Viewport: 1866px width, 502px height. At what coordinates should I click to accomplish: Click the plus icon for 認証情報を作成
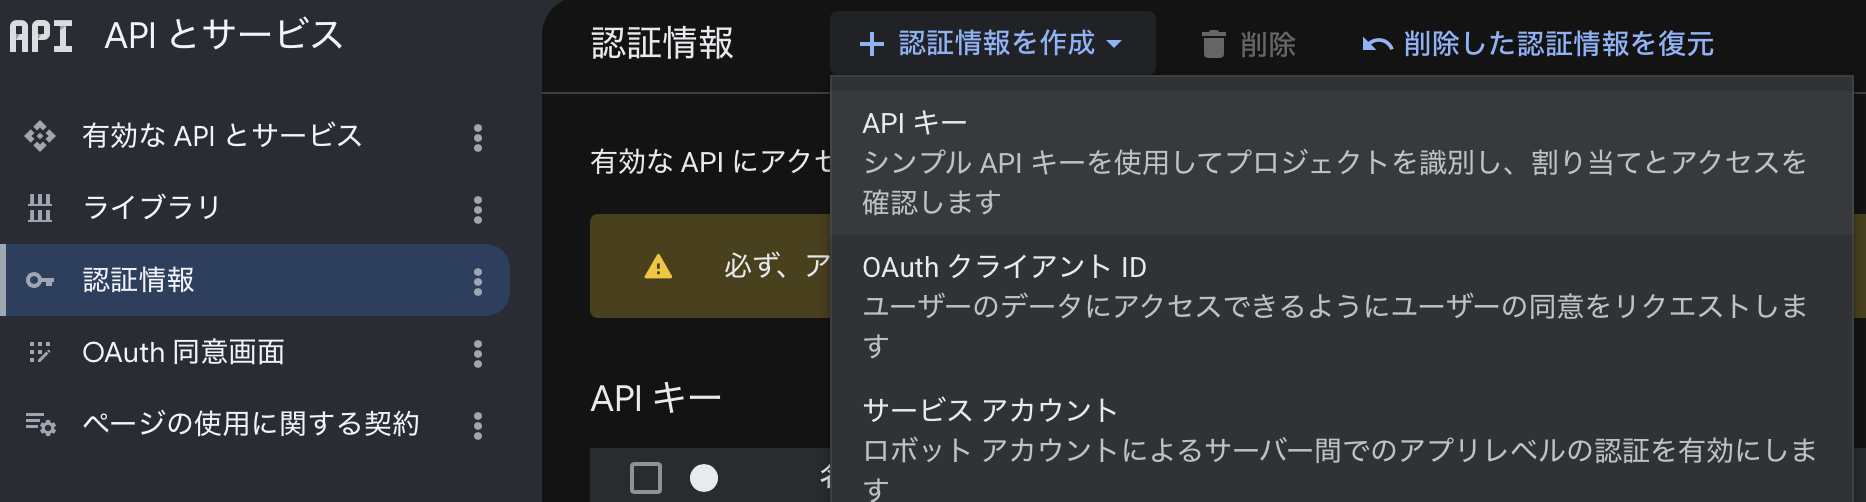pos(872,44)
